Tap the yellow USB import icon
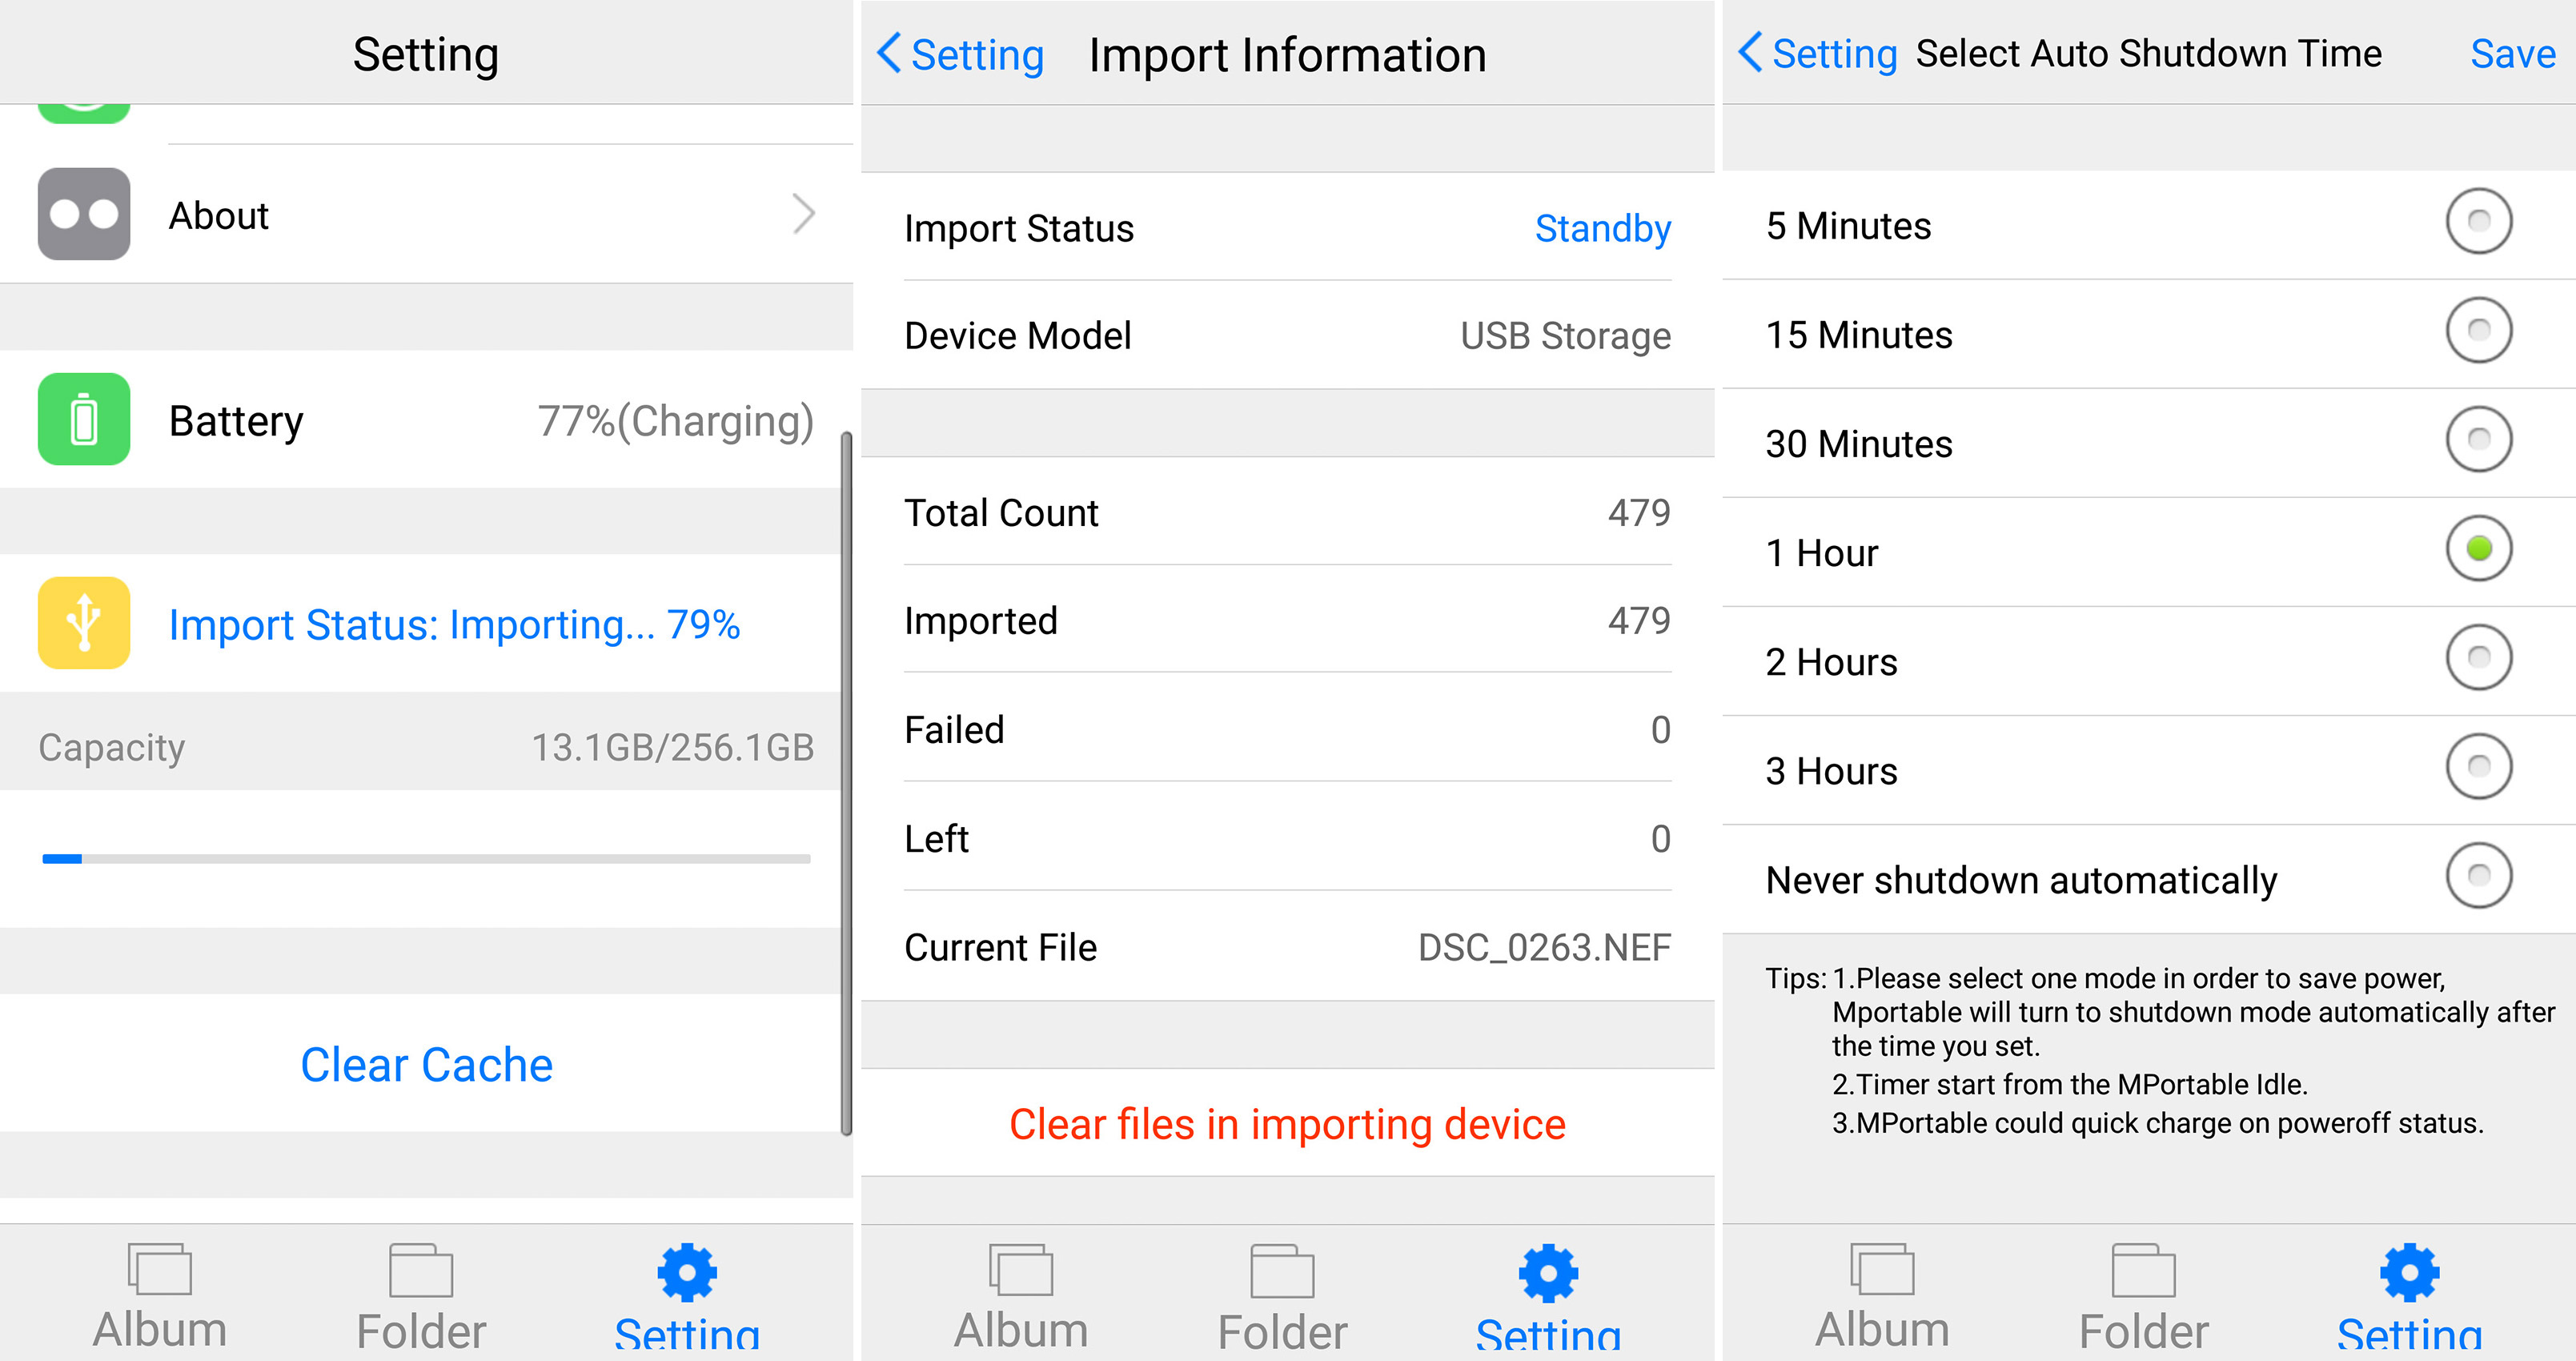 click(84, 623)
